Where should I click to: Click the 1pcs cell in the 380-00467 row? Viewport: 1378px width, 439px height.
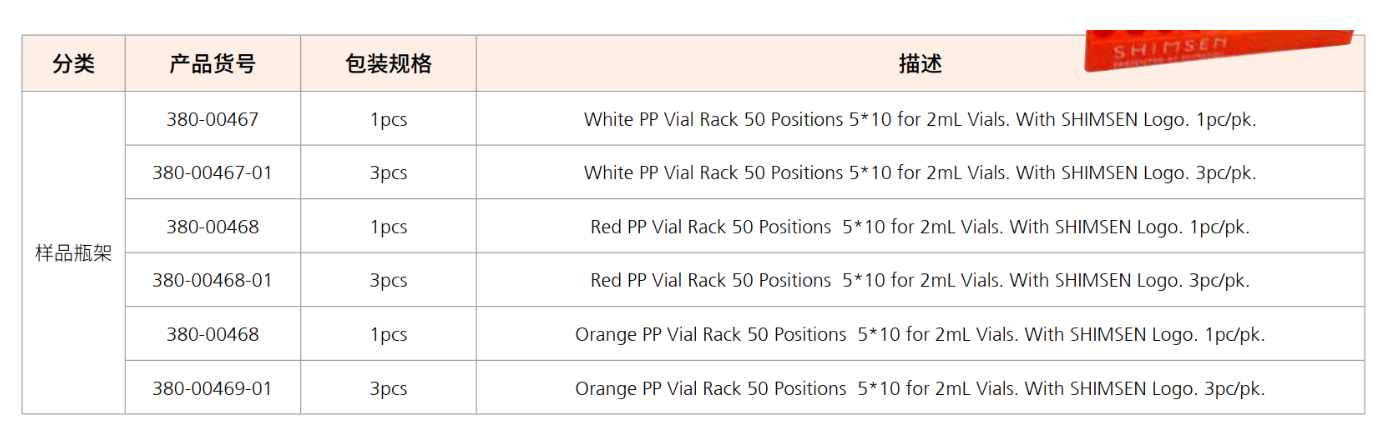click(388, 119)
